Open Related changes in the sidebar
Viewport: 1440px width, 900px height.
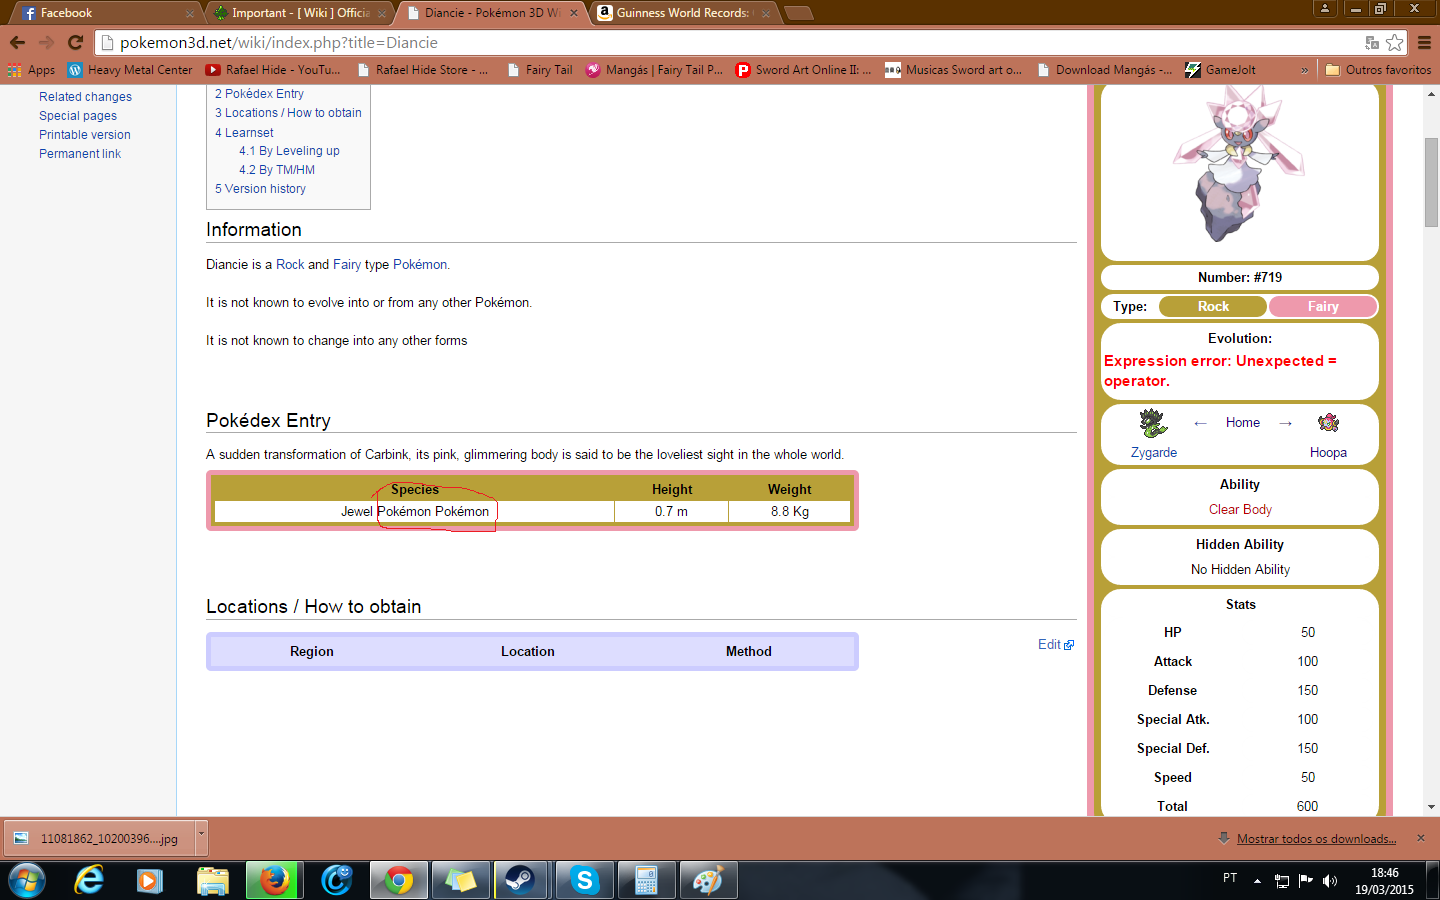[85, 97]
